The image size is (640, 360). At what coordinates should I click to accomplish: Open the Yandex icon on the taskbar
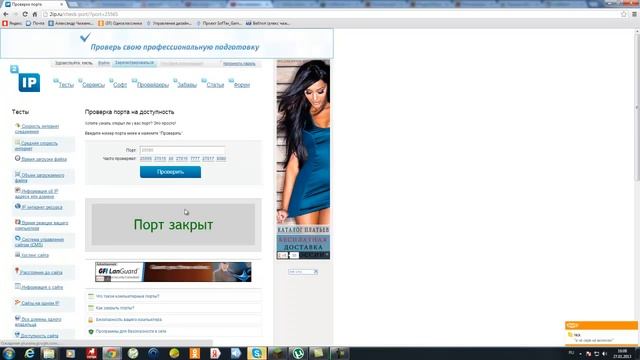(x=215, y=353)
